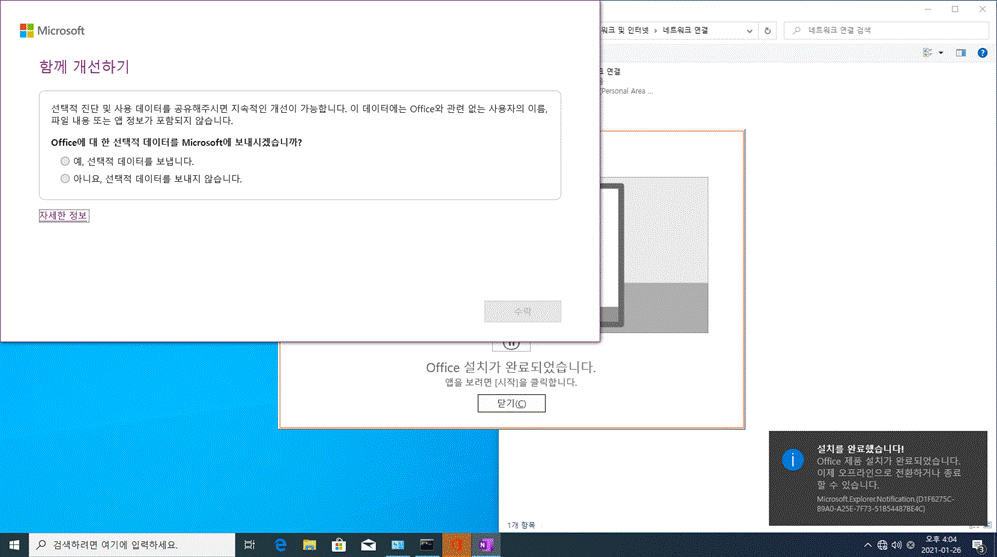Click the '1개 항목' status bar text
The width and height of the screenshot is (997, 557).
pos(521,525)
